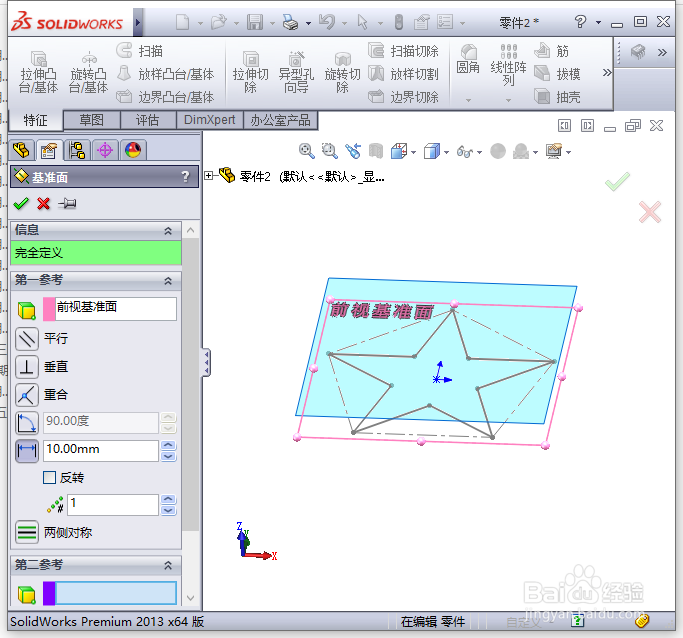Viewport: 683px width, 638px height.
Task: Select the Coincident (重合) constraint
Action: click(x=27, y=395)
